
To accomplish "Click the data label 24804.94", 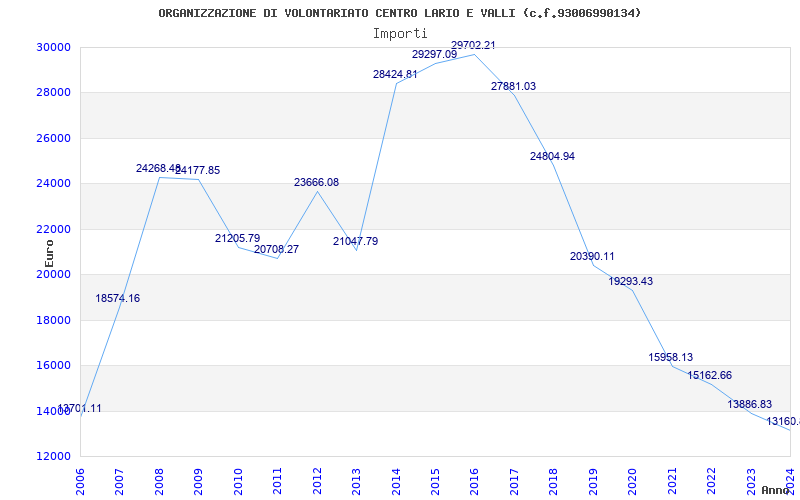I will 553,157.
